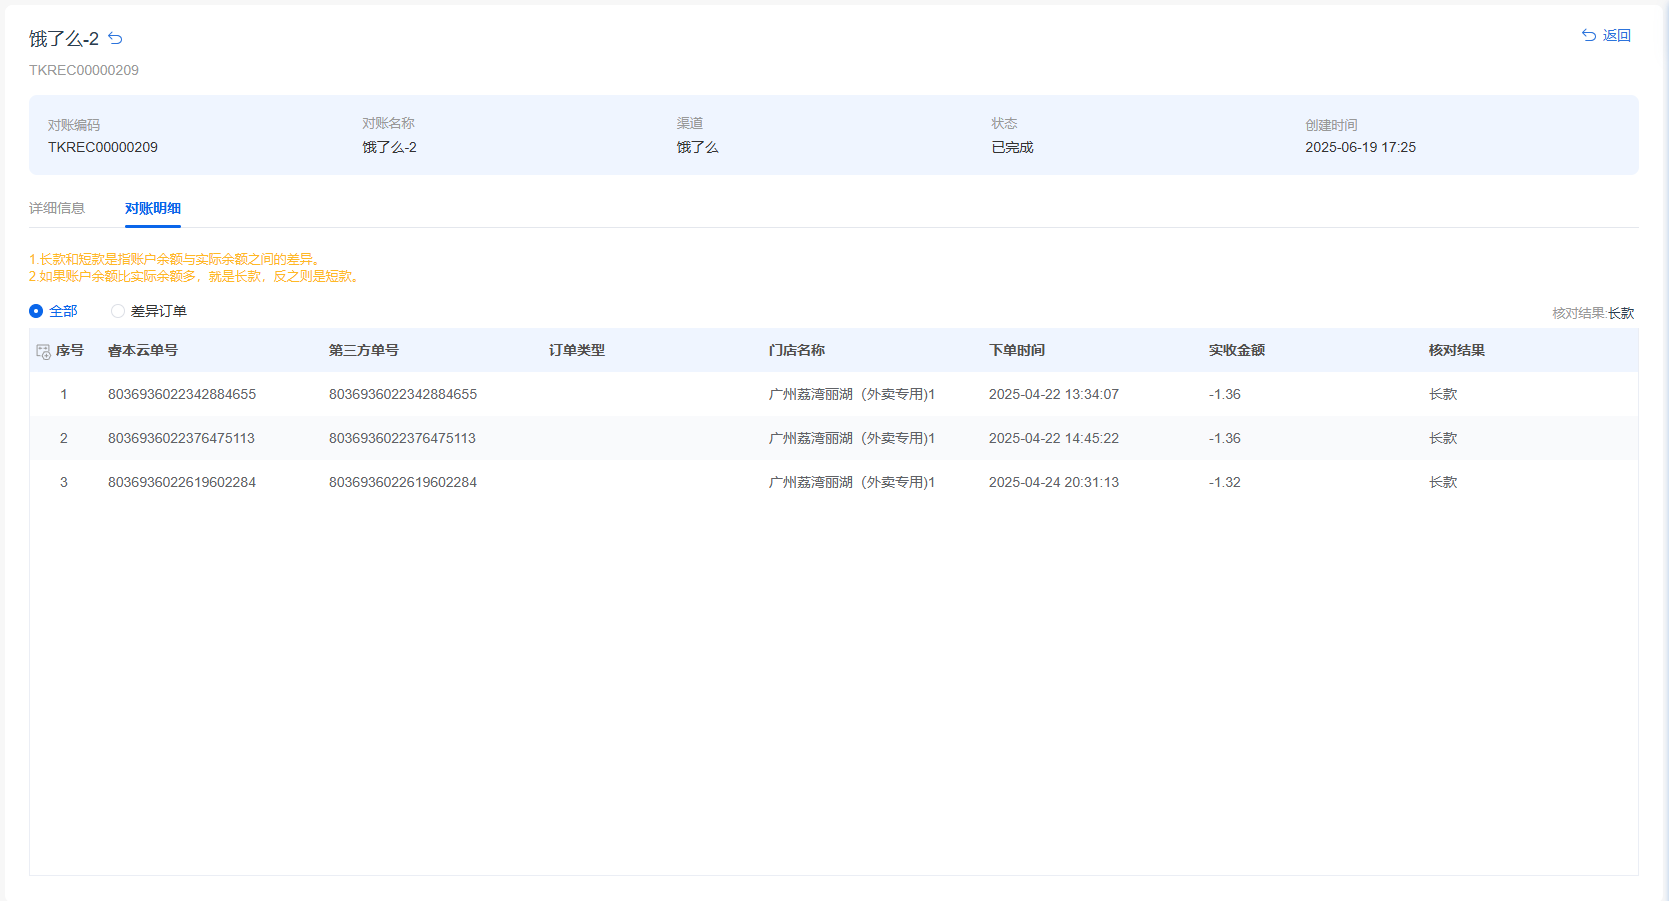Click the 第三方单号 column header

point(364,350)
